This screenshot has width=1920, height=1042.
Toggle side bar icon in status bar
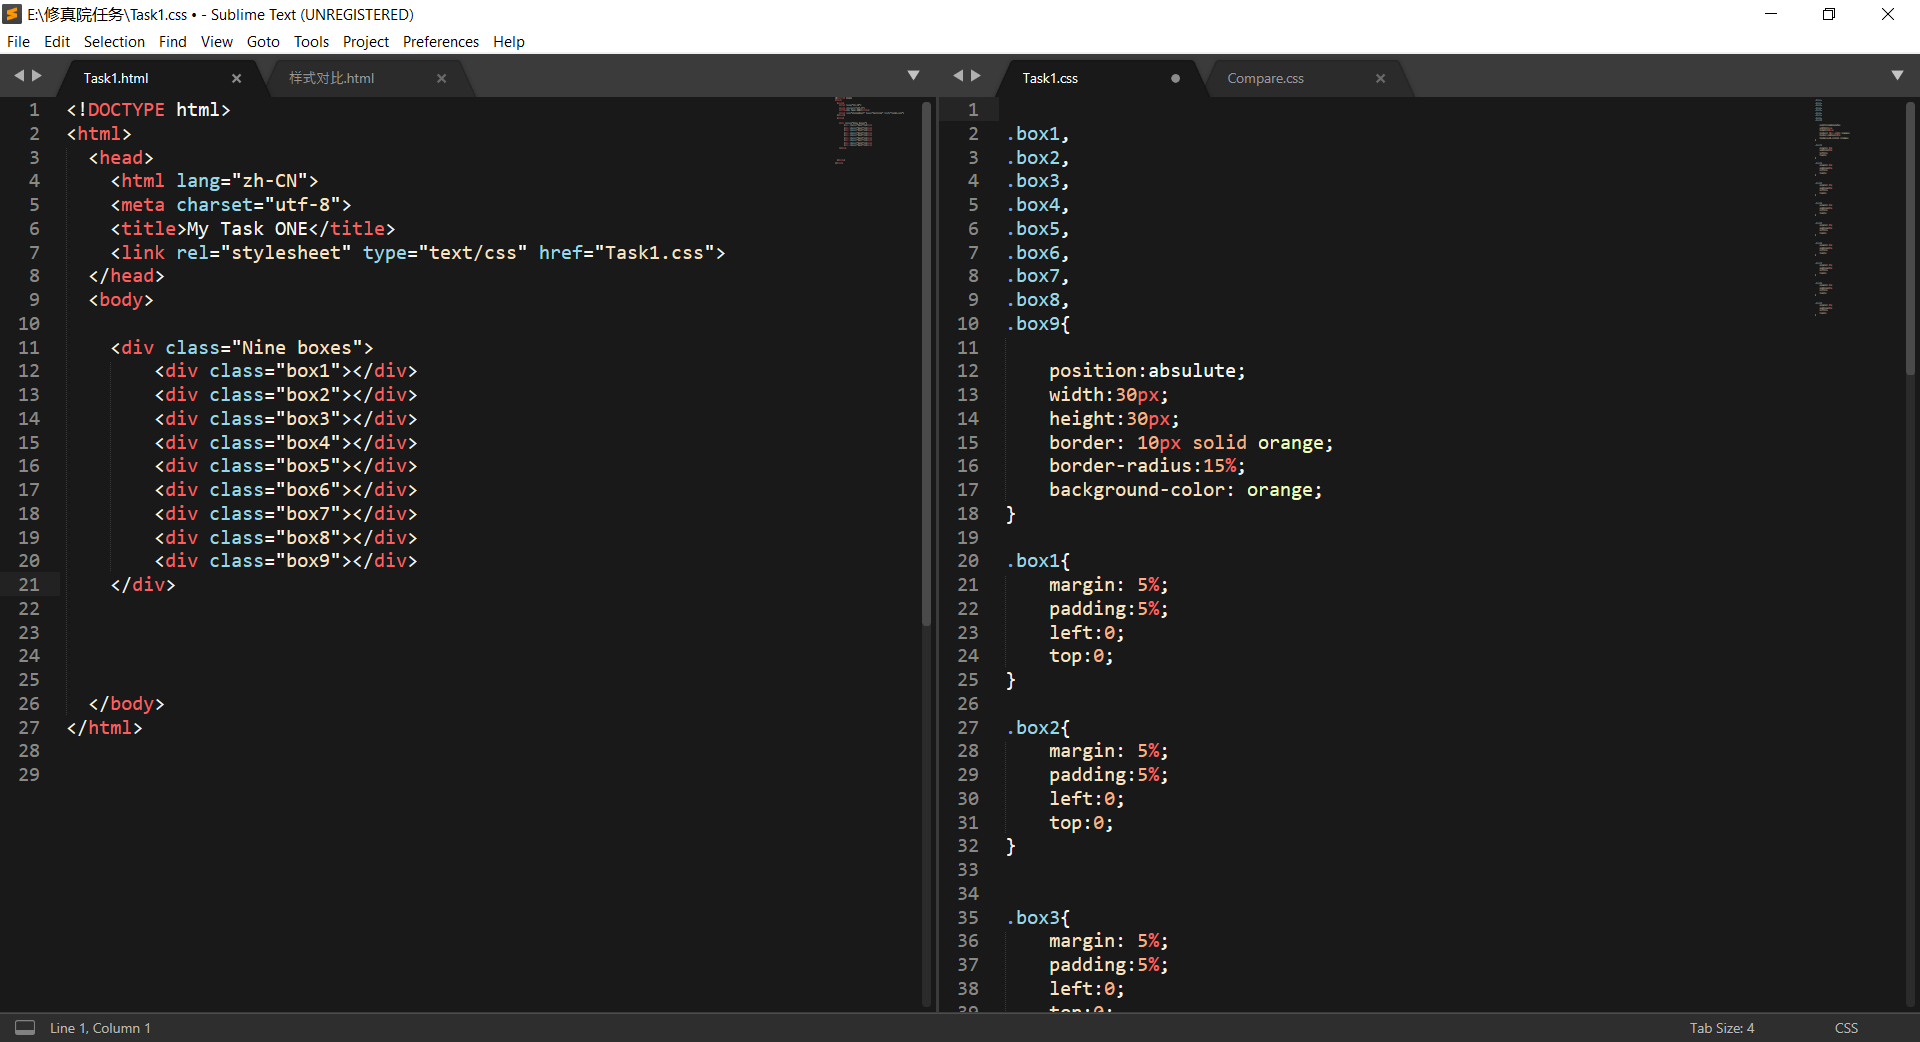[x=25, y=1028]
